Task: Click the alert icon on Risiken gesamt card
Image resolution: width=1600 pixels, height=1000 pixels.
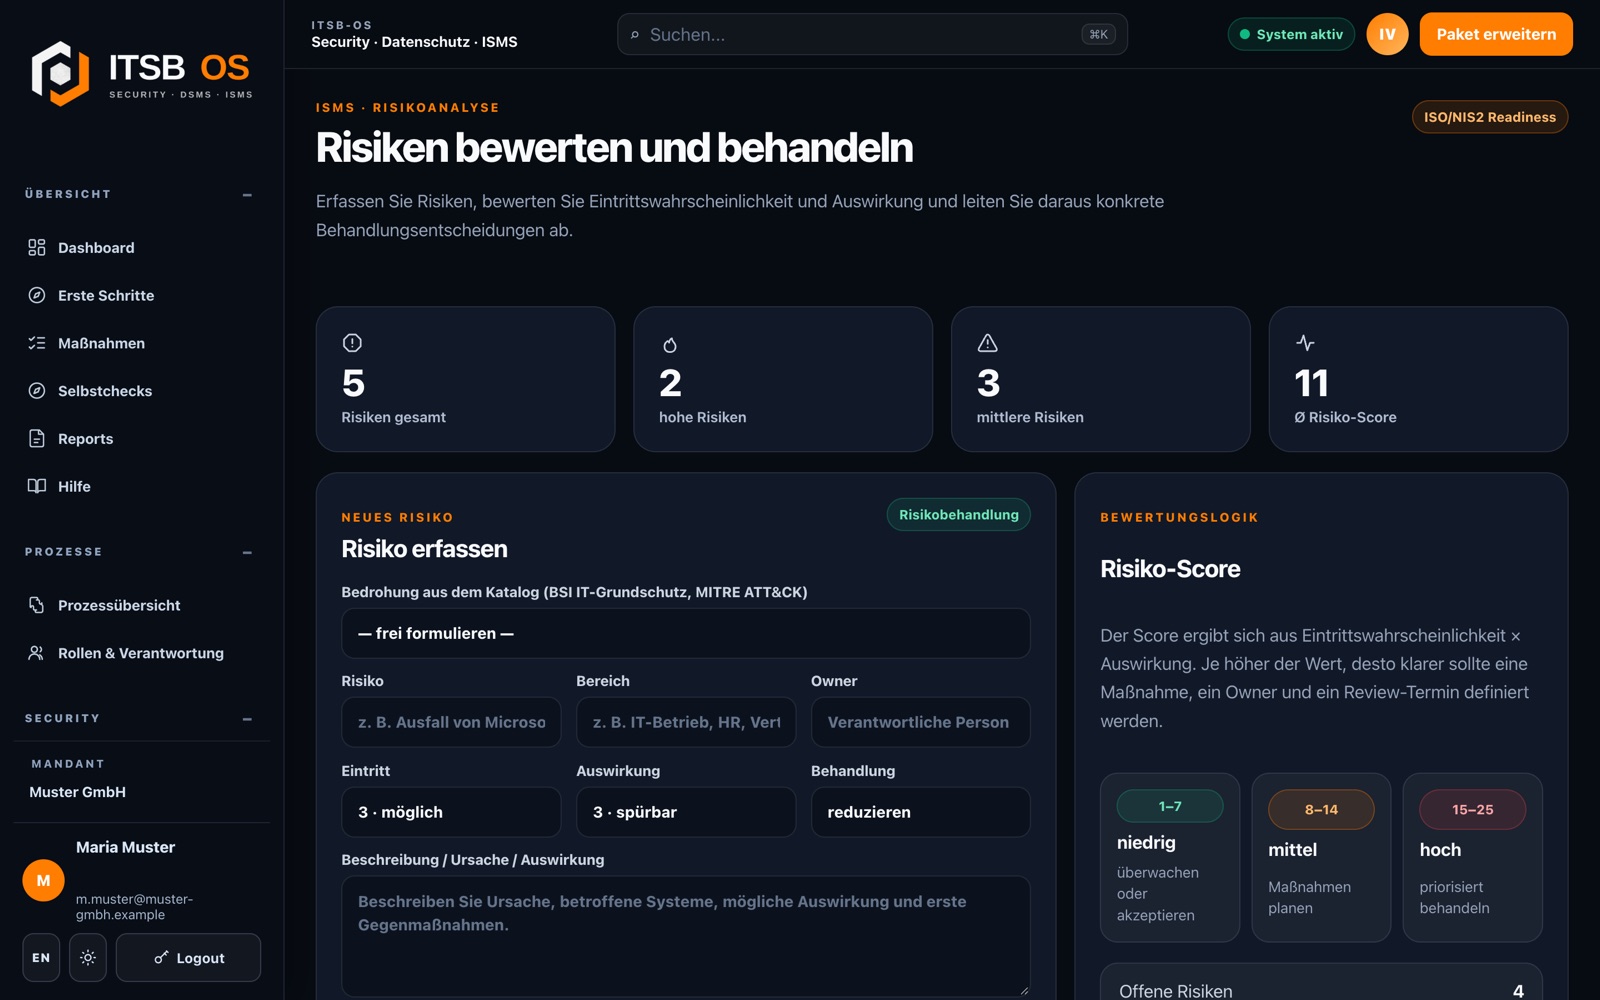Action: (x=352, y=343)
